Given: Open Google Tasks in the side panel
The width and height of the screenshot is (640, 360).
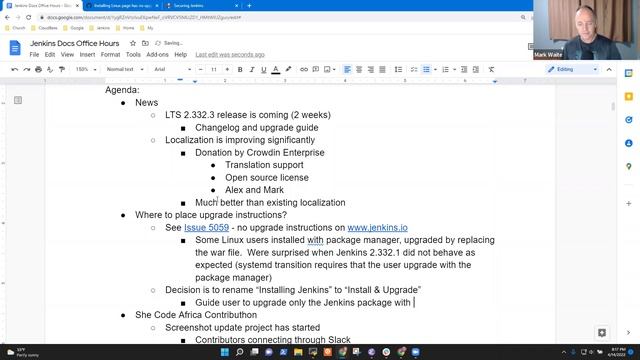Looking at the screenshot, I should coord(629,120).
